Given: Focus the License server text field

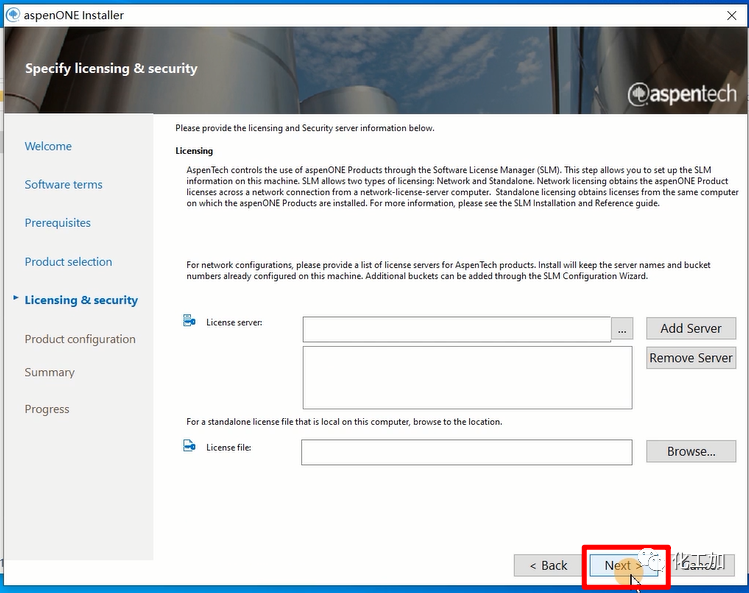Looking at the screenshot, I should coord(456,329).
